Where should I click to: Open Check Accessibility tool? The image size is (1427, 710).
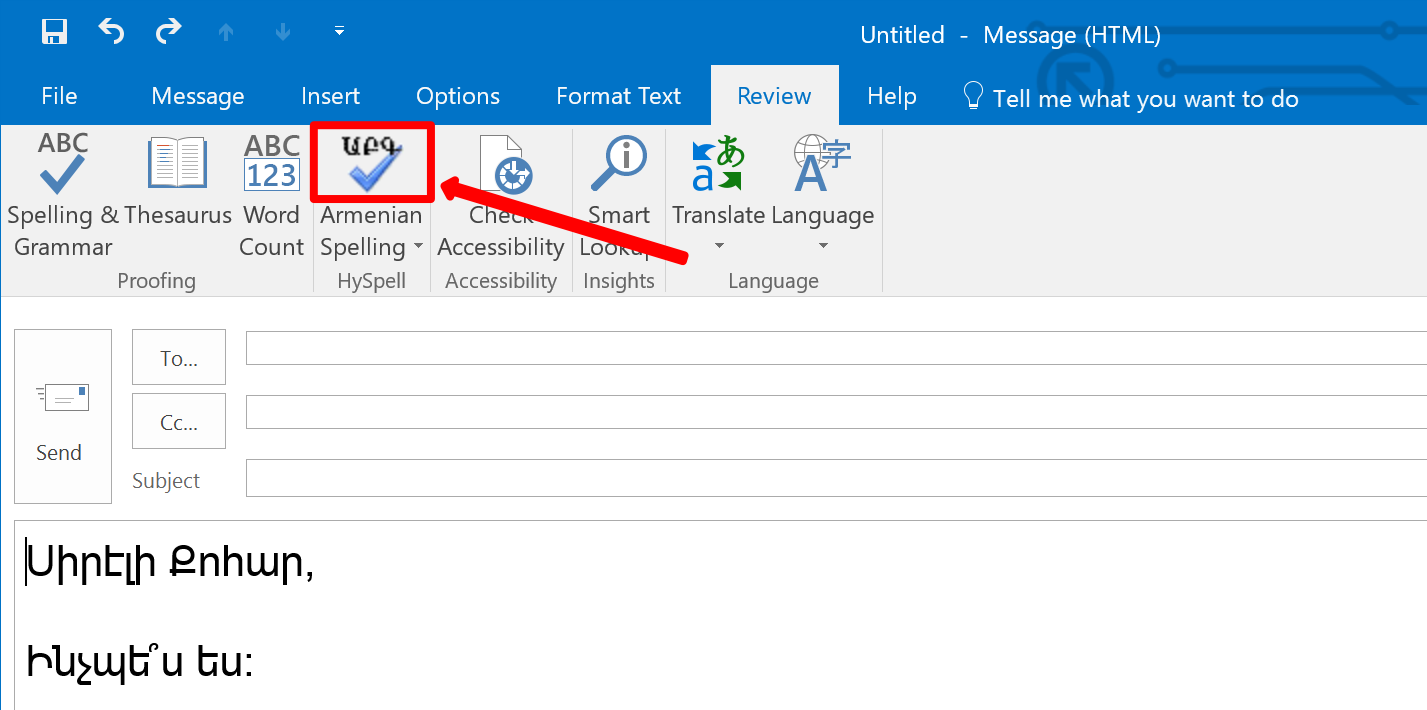coord(500,196)
